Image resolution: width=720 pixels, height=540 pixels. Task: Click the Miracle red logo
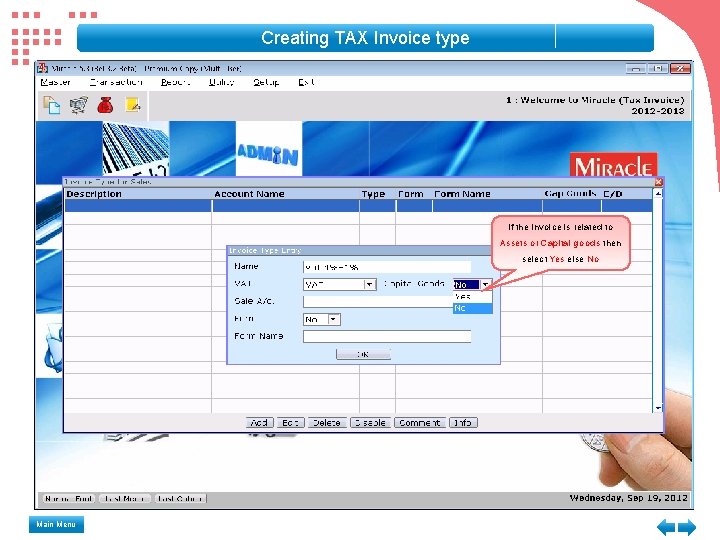[613, 165]
